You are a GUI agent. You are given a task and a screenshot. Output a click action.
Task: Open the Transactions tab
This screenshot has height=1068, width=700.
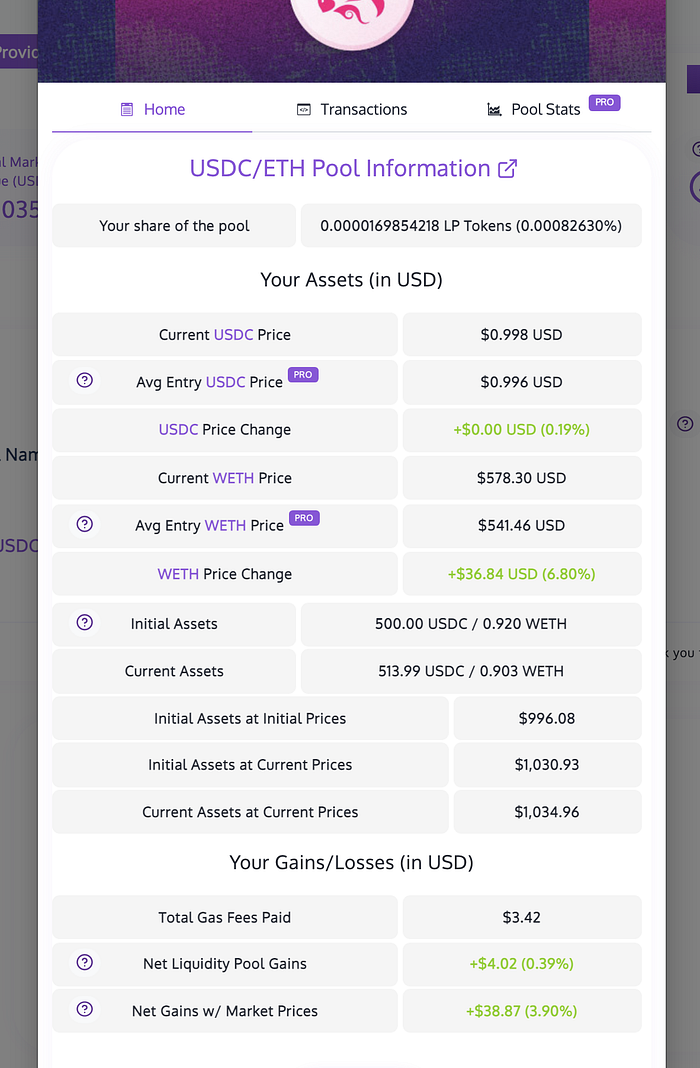coord(352,109)
